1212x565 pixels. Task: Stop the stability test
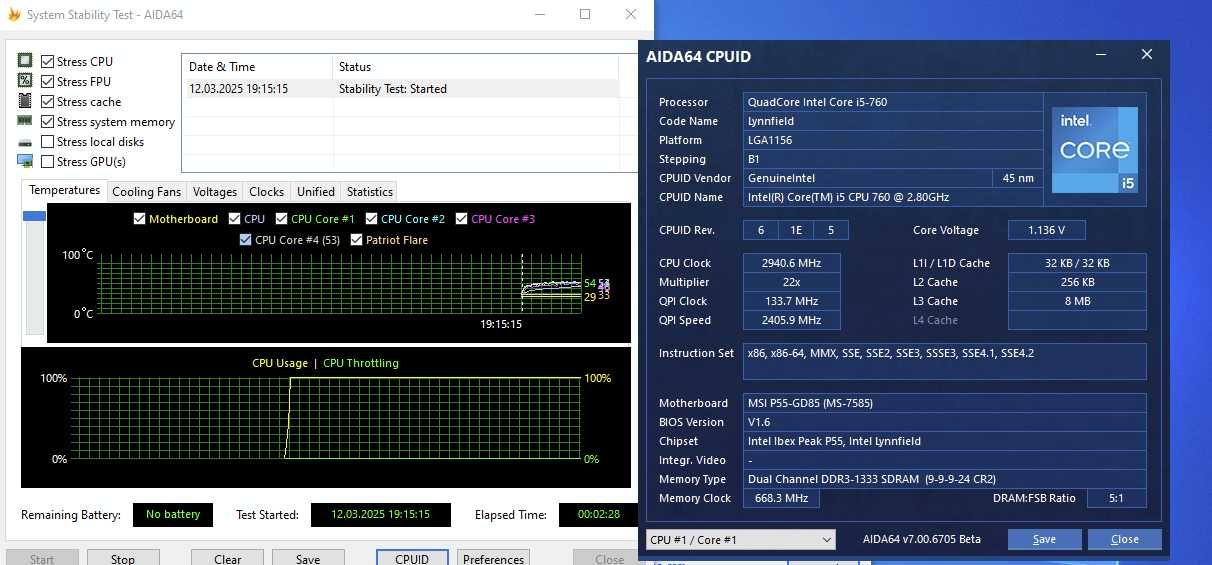coord(123,558)
